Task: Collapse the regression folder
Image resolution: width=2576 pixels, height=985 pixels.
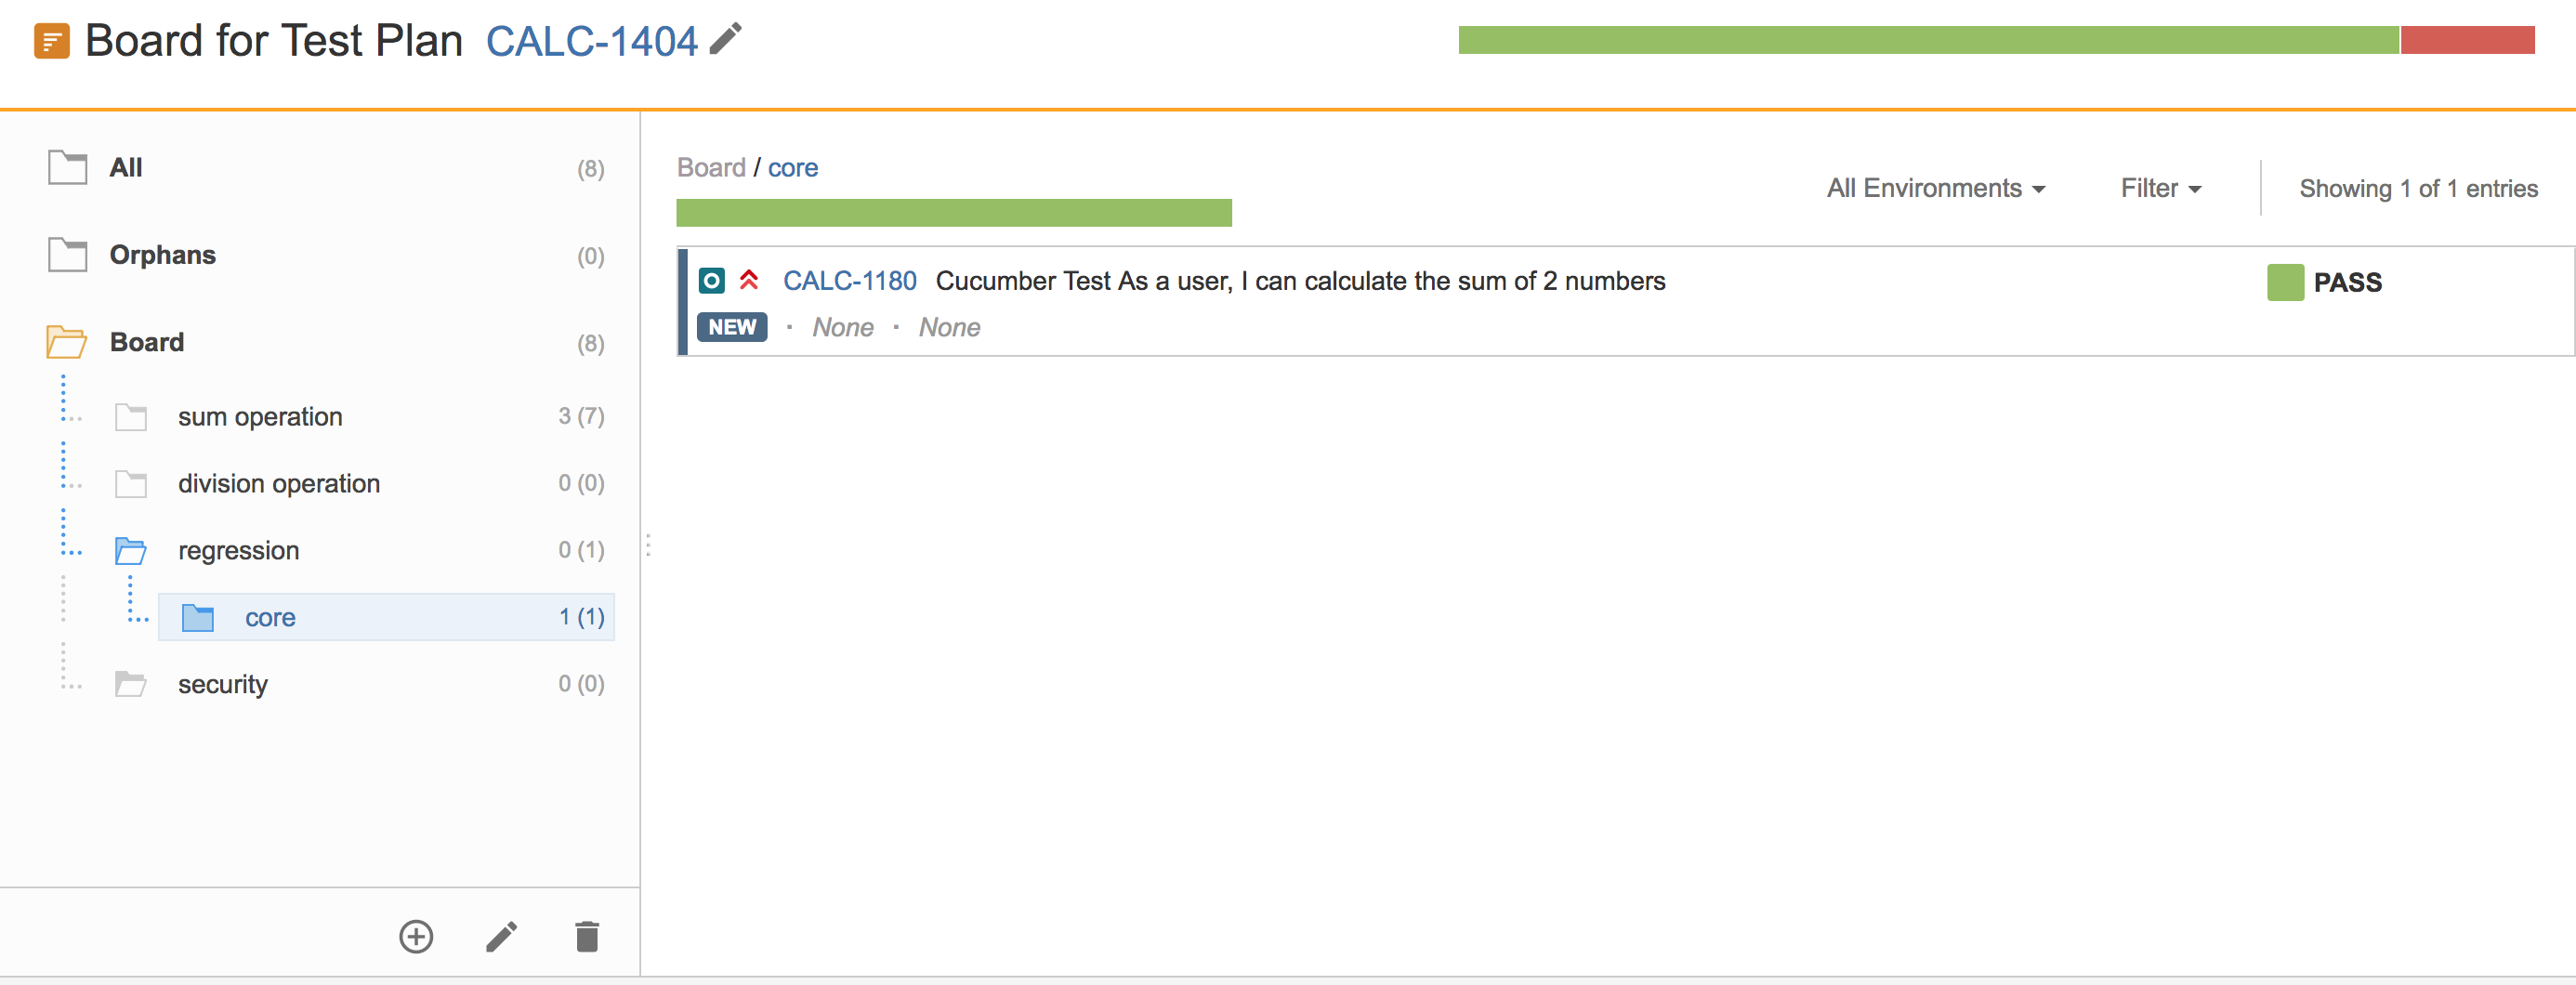Action: click(131, 551)
